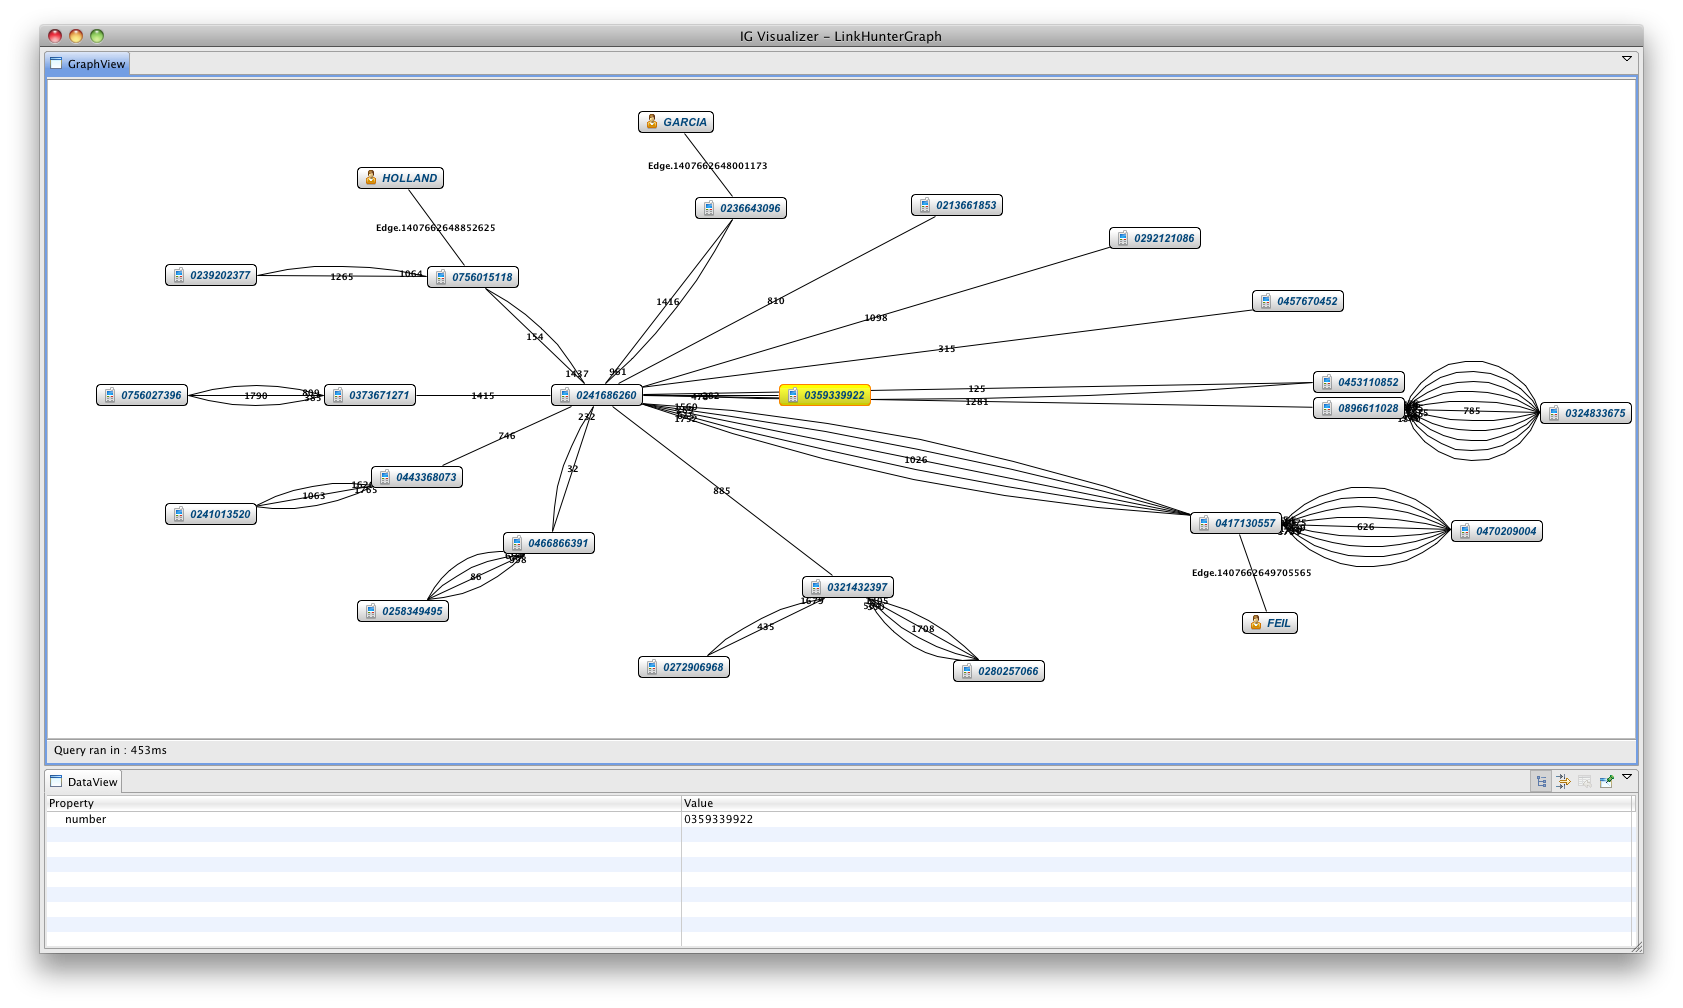Image resolution: width=1683 pixels, height=1008 pixels.
Task: Click edge label Edge.1407662649705565
Action: tap(1252, 573)
